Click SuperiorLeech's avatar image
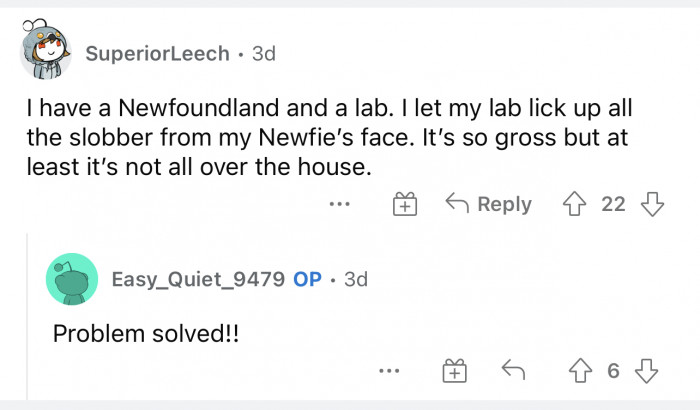The image size is (700, 410). [46, 52]
